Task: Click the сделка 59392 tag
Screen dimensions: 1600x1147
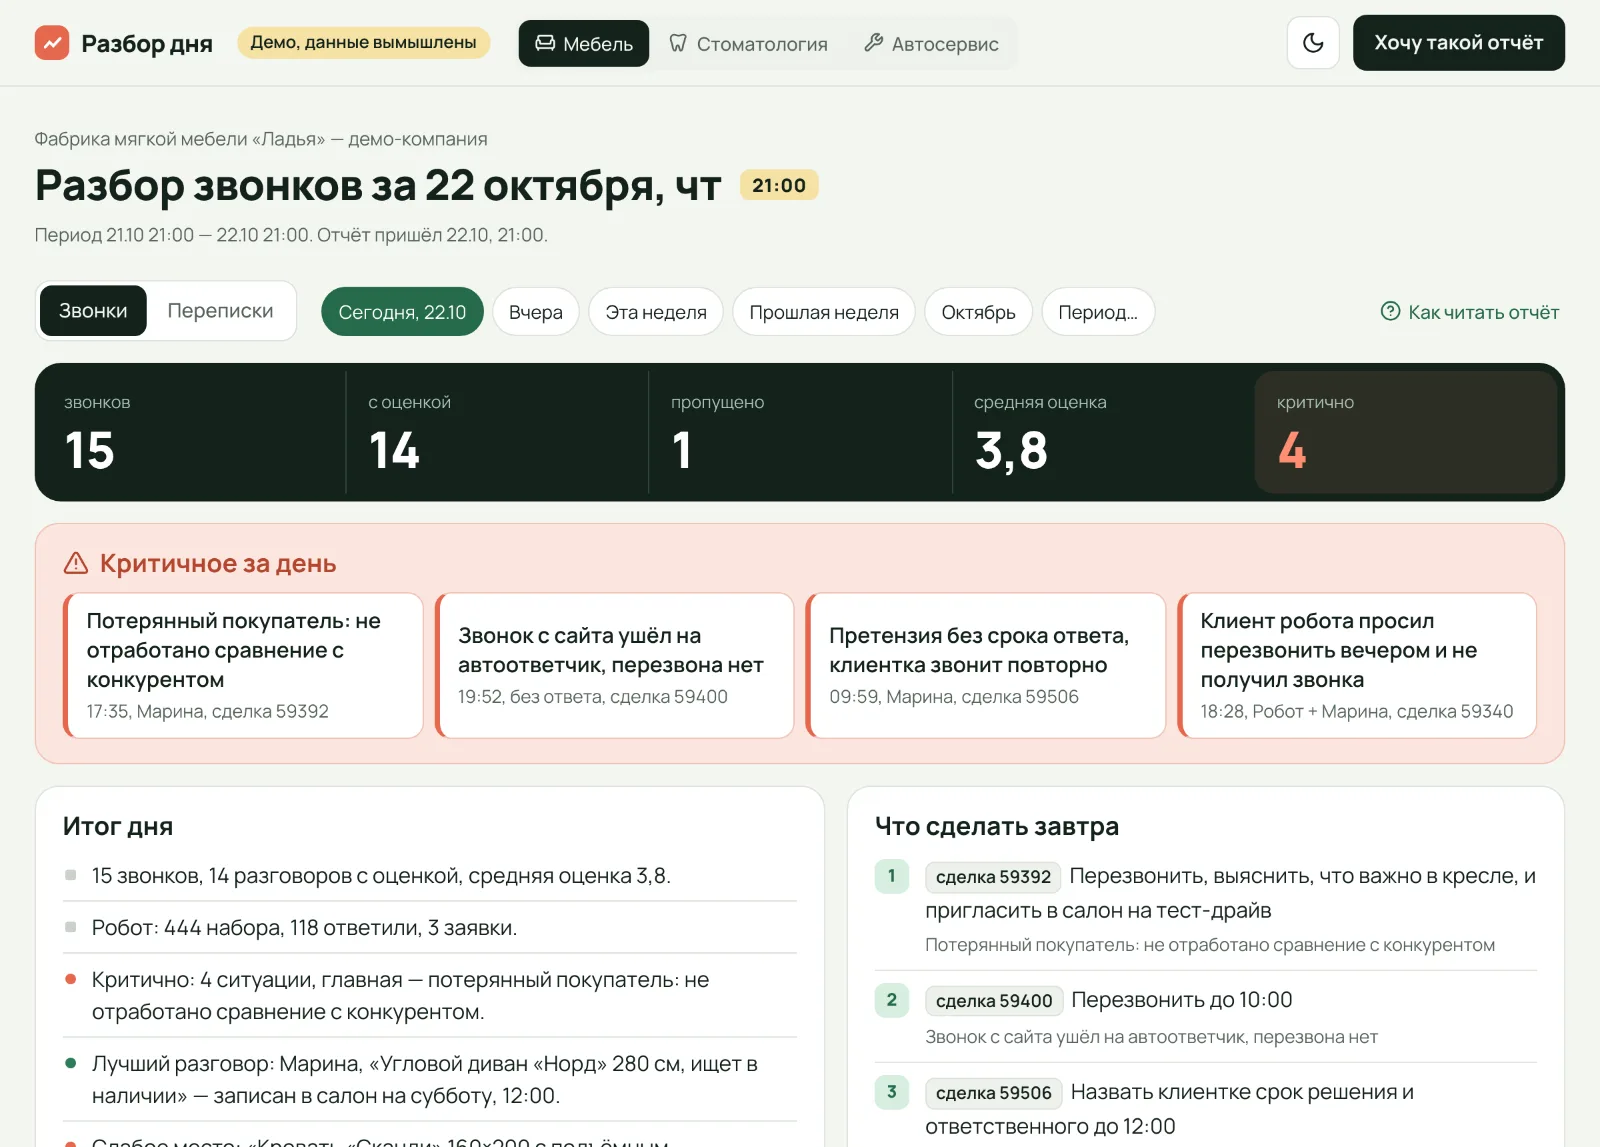Action: click(x=993, y=877)
